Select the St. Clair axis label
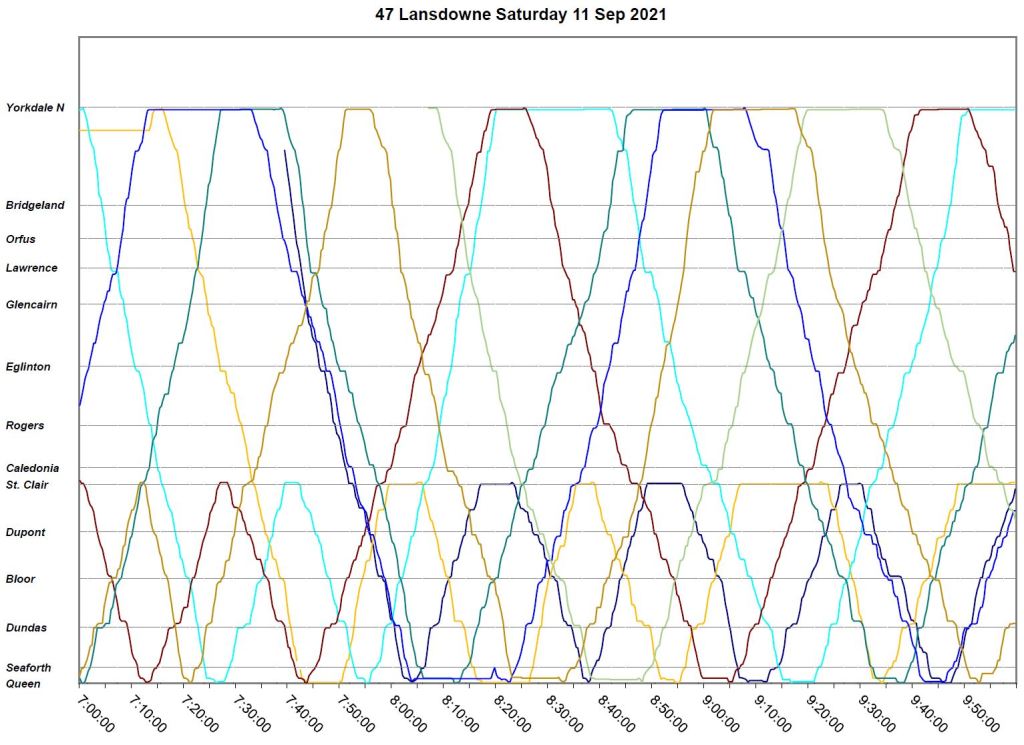The image size is (1024, 745). point(27,485)
